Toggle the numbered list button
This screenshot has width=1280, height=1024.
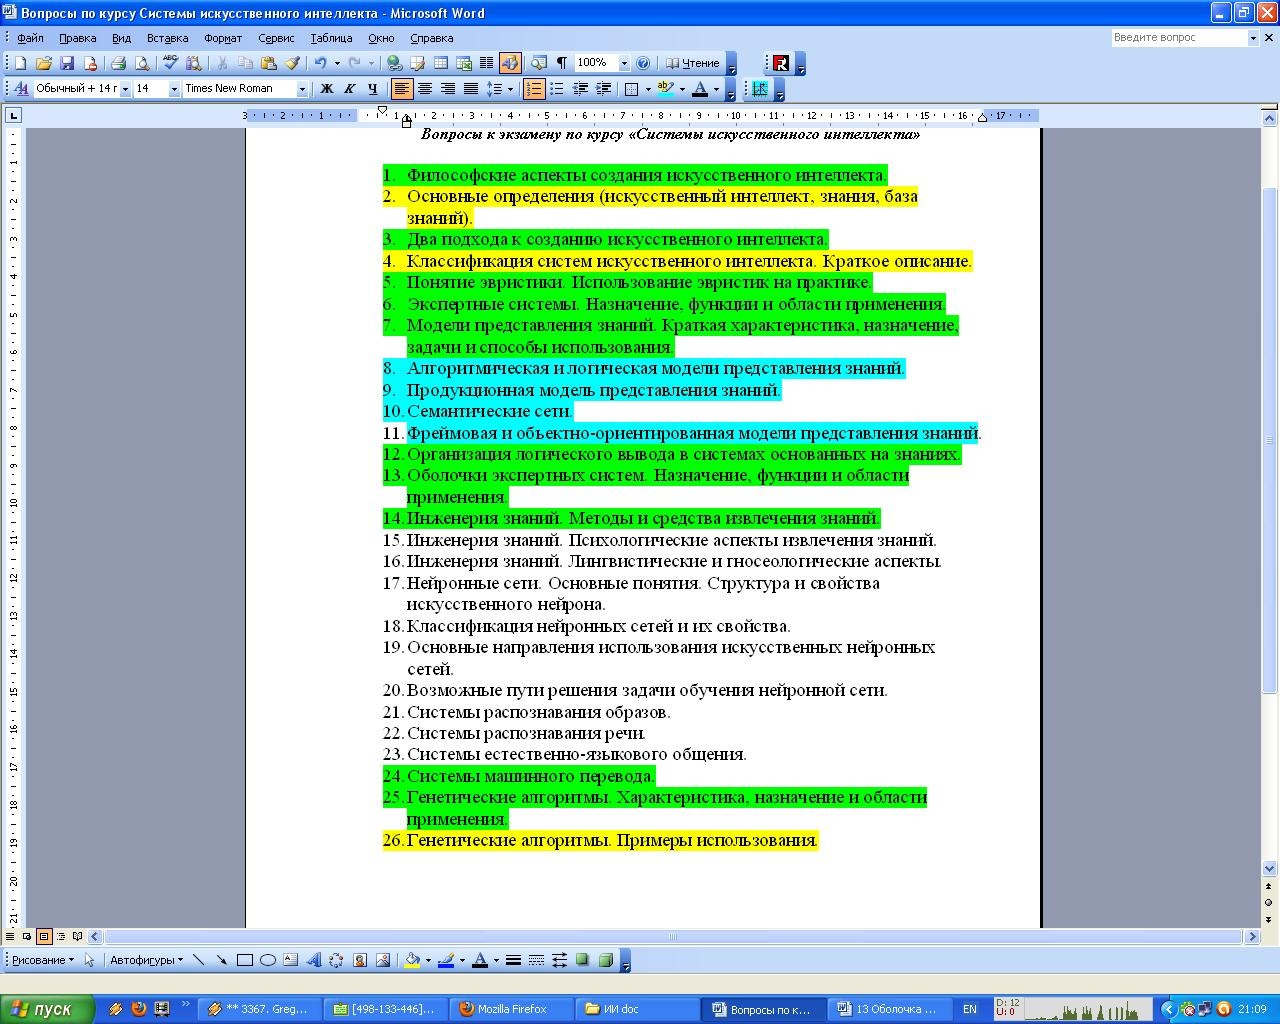534,89
